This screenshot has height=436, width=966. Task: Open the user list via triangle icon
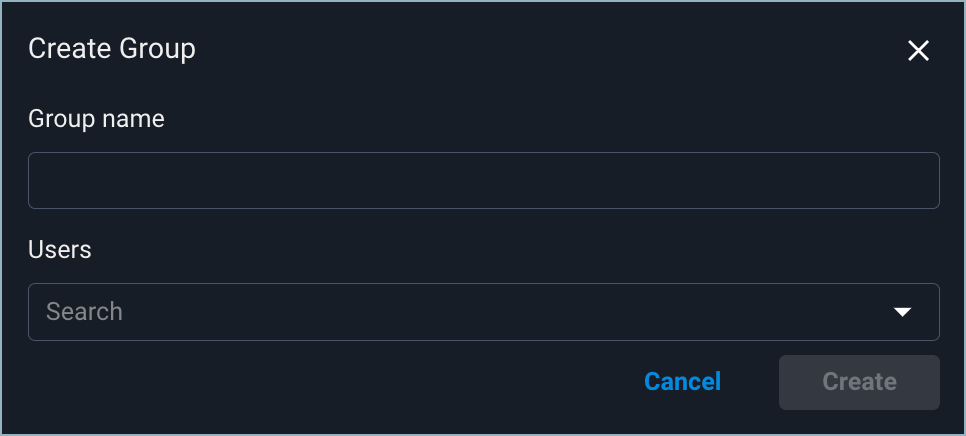[x=902, y=312]
